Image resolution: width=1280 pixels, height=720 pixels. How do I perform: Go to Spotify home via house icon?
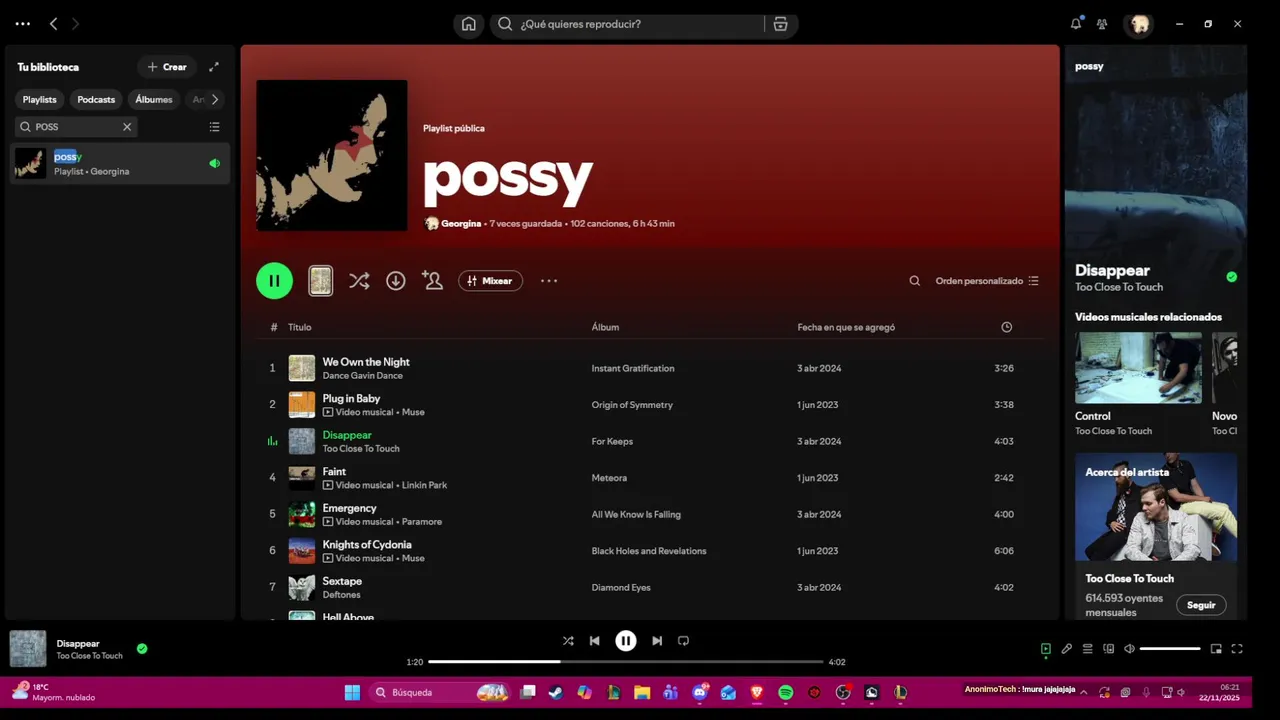(468, 24)
